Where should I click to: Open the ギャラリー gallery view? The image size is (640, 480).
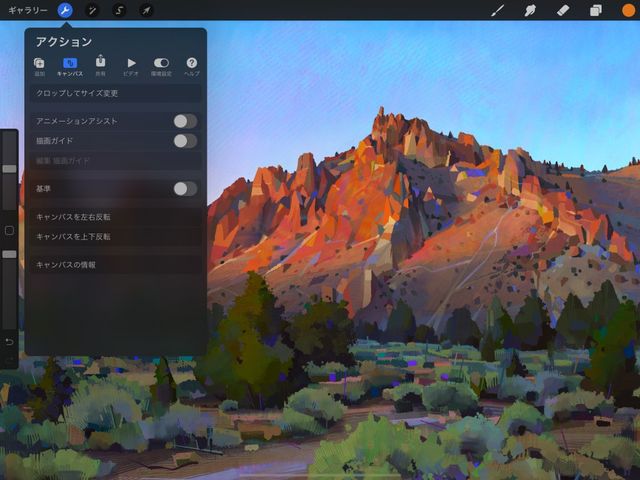[x=28, y=10]
